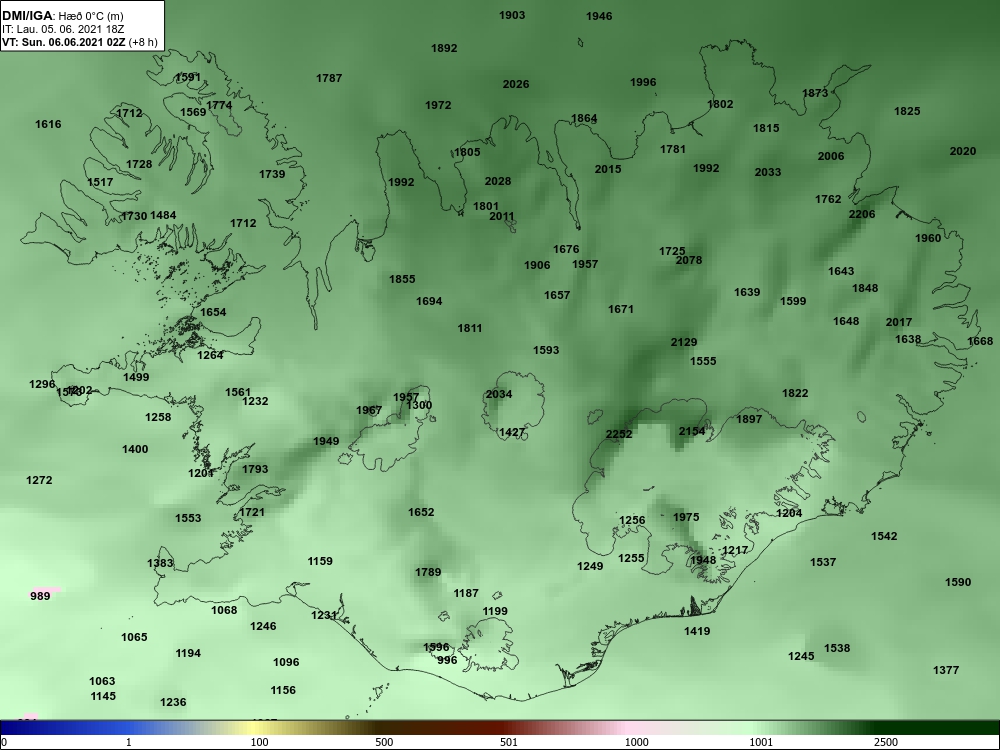Pick the 1873 value on the northeast peninsula

[x=815, y=93]
